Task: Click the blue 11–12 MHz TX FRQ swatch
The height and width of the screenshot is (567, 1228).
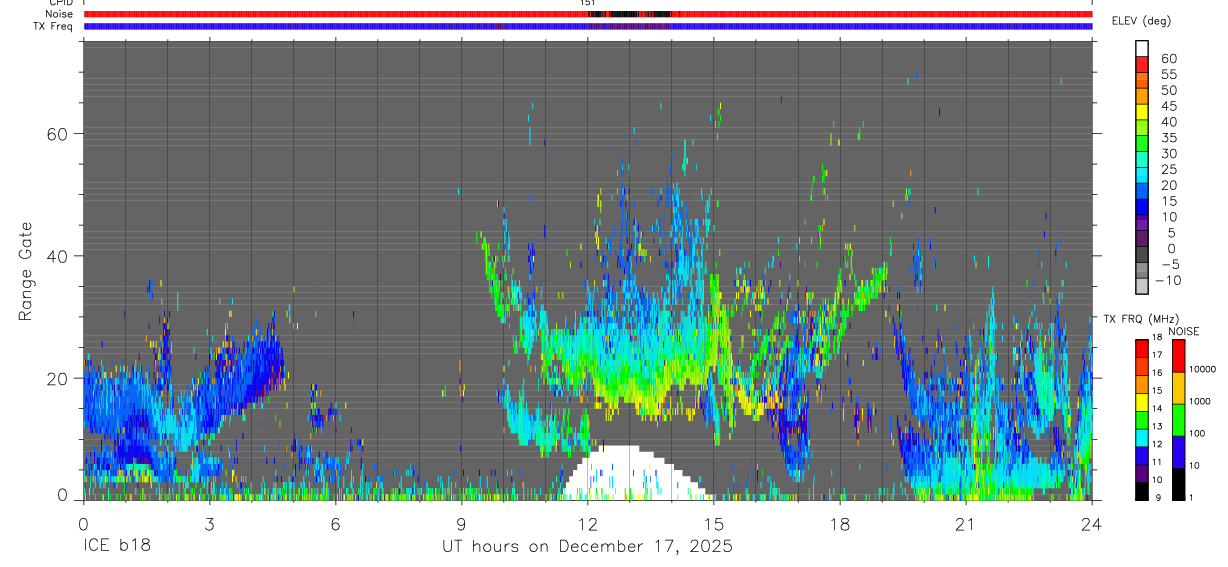Action: [x=1142, y=455]
